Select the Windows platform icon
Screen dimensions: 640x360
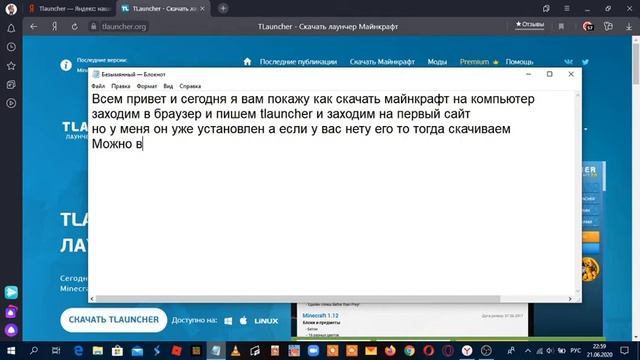228,321
